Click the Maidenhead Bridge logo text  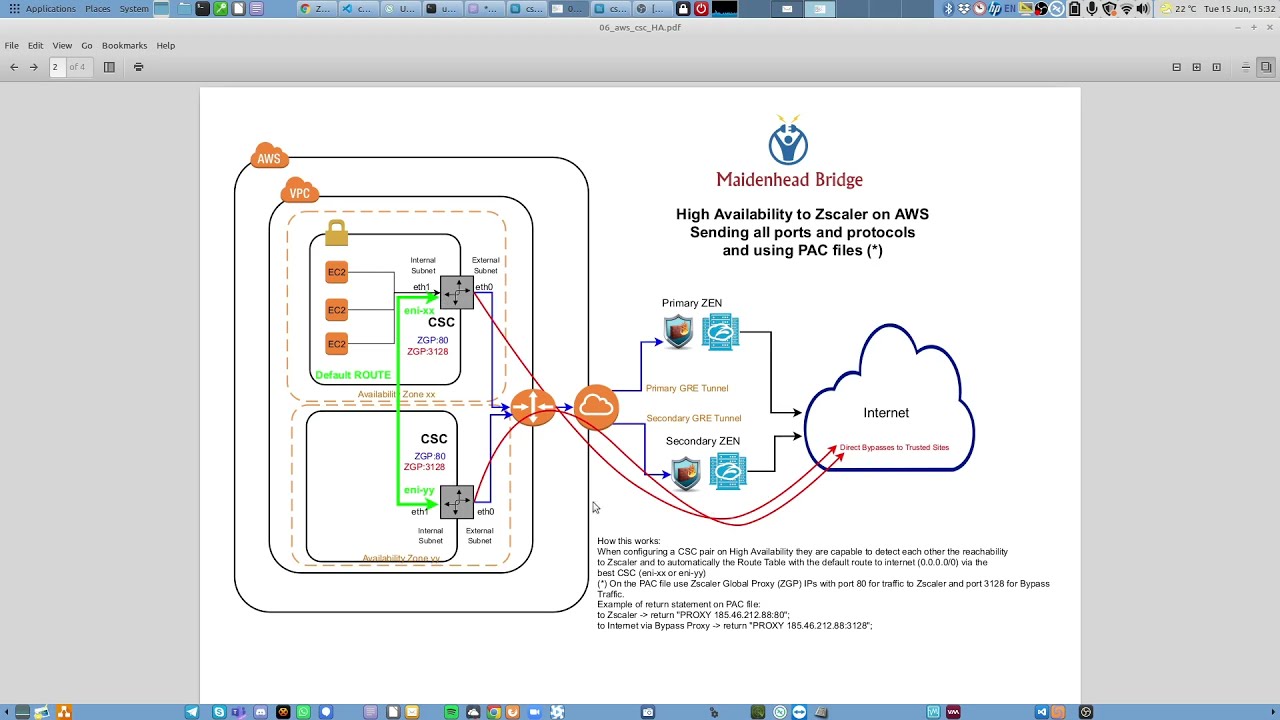(789, 180)
